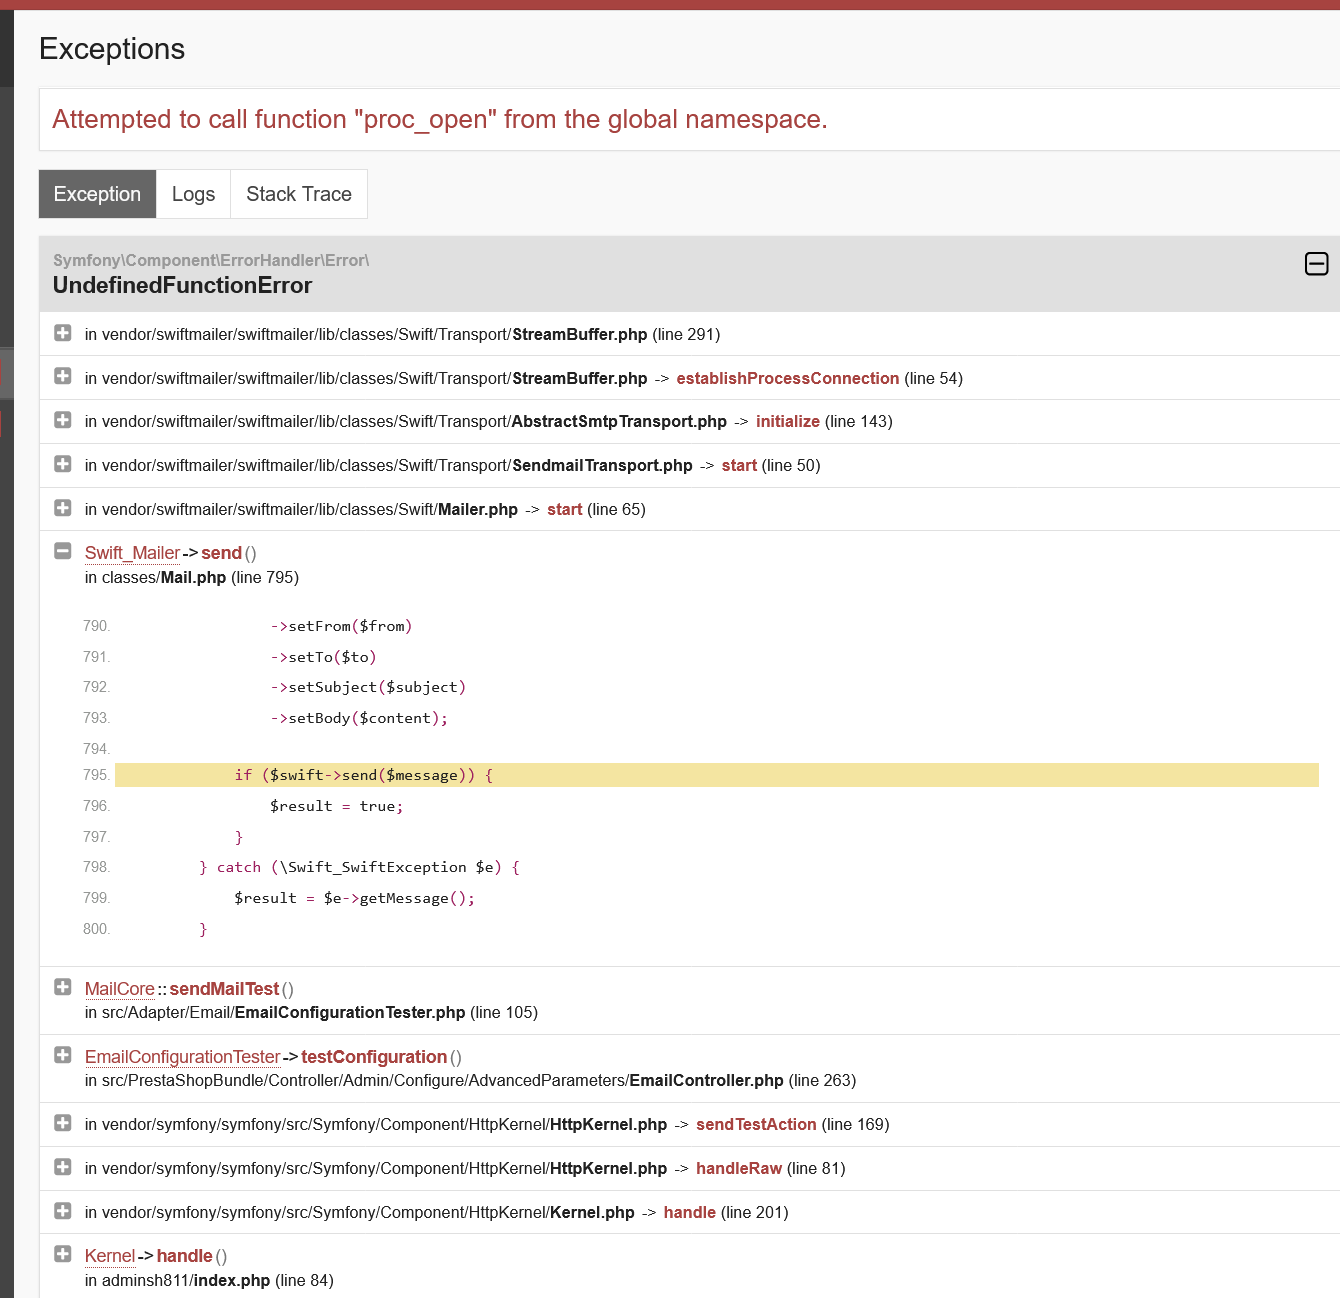Expand the Kernel.php handle line 201 trace

63,1211
